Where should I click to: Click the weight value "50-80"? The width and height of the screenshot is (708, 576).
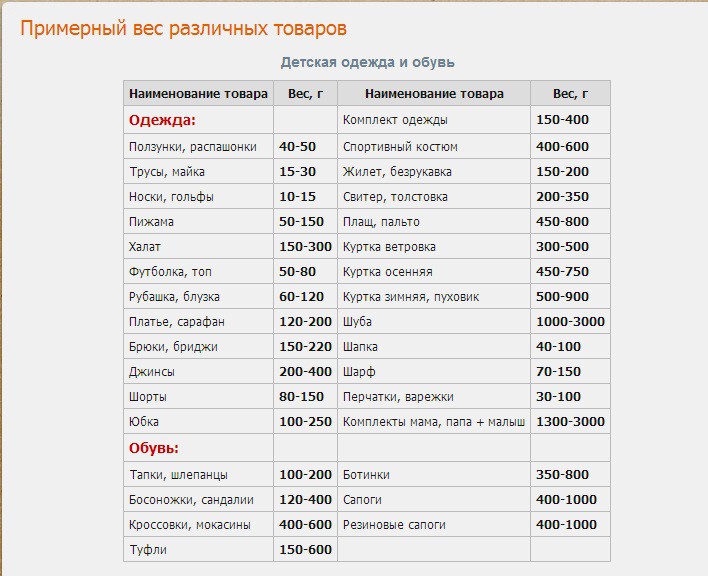pos(297,272)
